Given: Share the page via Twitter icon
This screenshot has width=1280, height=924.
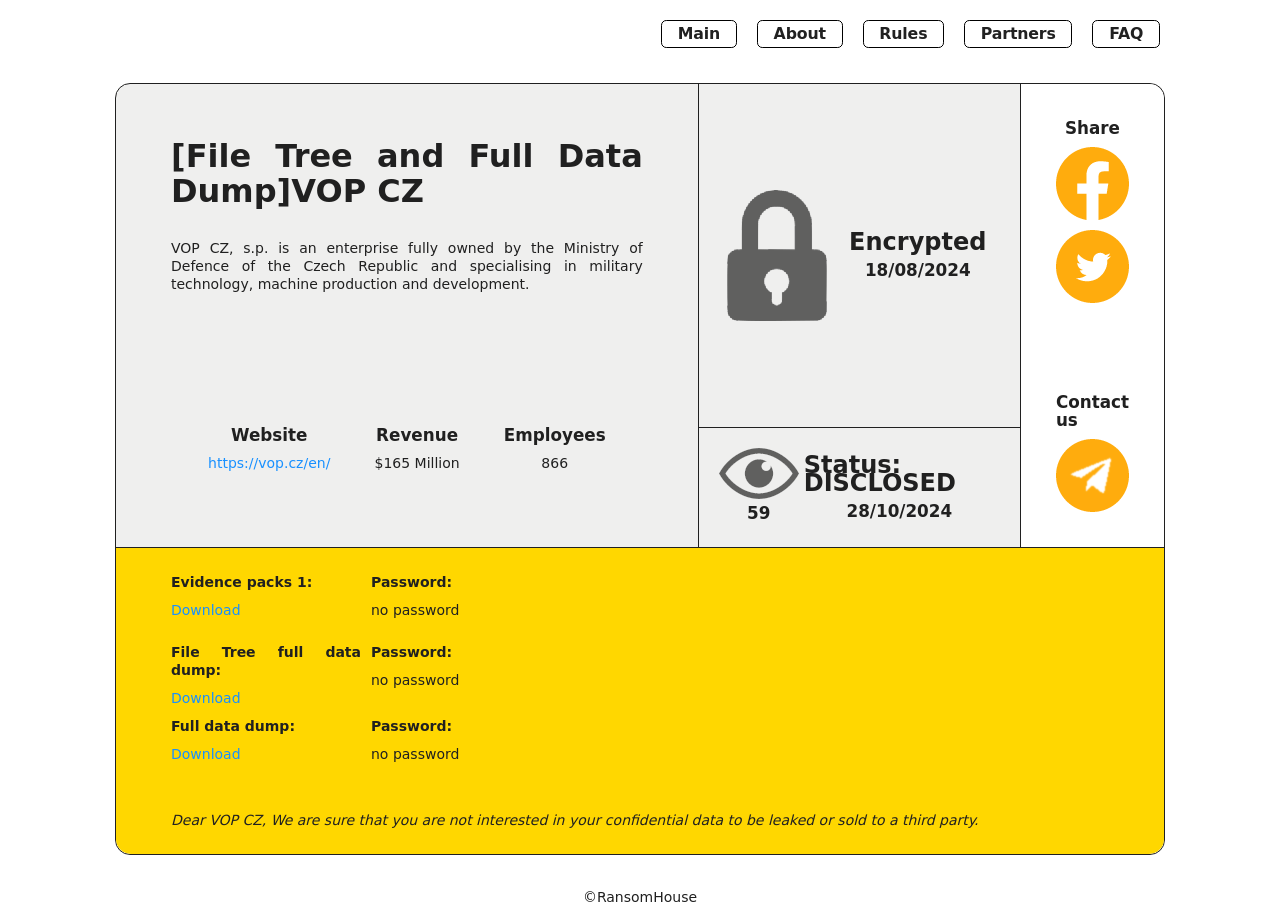Looking at the screenshot, I should click(1092, 267).
